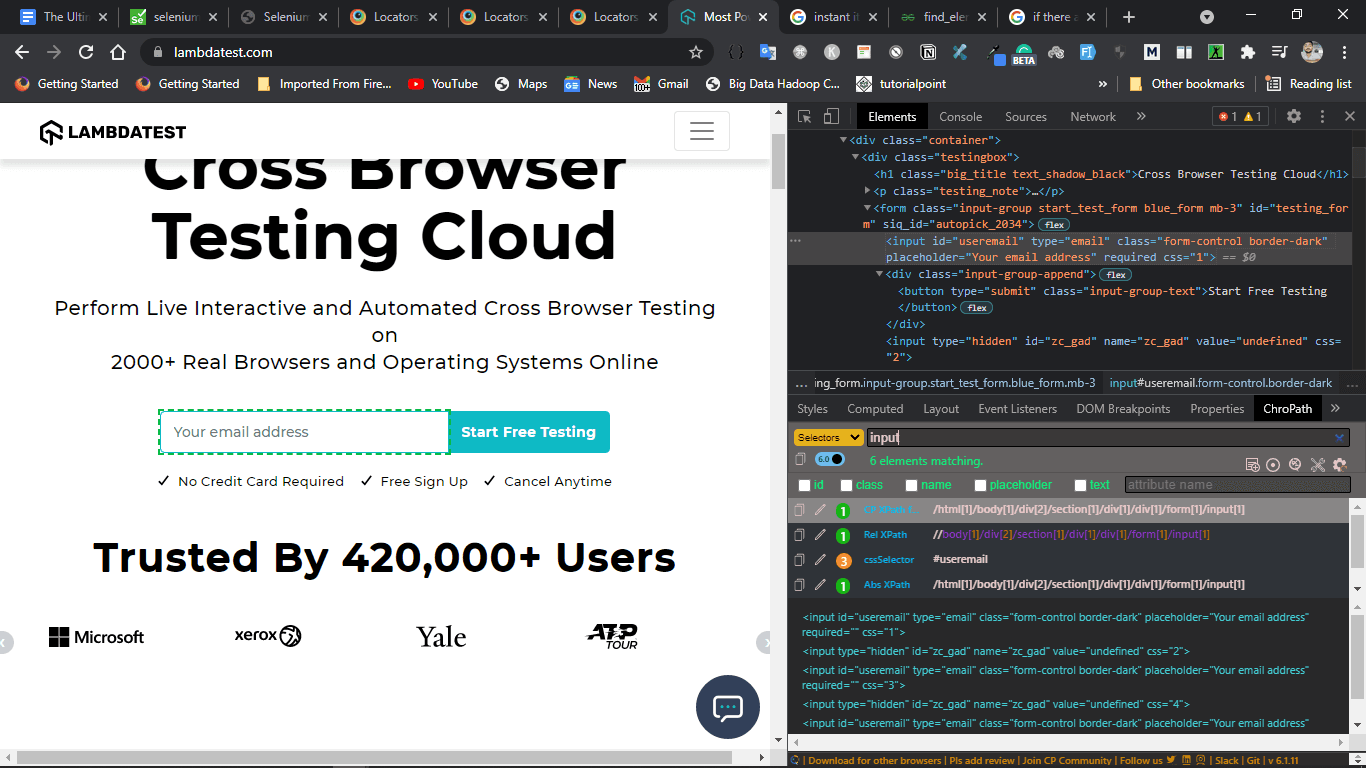Viewport: 1366px width, 768px height.
Task: Click ChroPath's record session icon
Action: point(1273,465)
